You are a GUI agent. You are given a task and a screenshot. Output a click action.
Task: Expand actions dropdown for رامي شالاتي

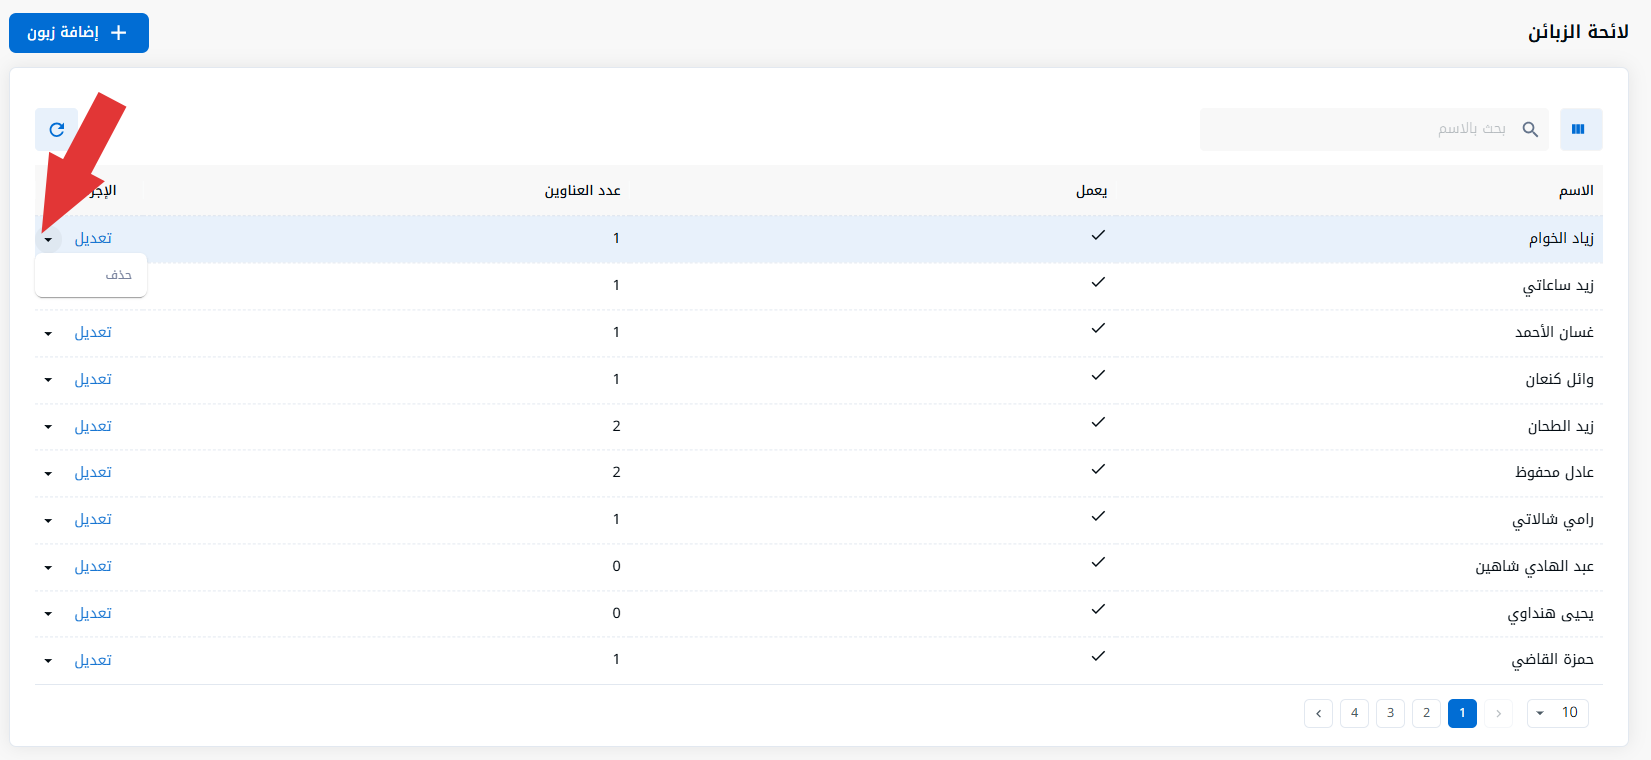point(48,520)
